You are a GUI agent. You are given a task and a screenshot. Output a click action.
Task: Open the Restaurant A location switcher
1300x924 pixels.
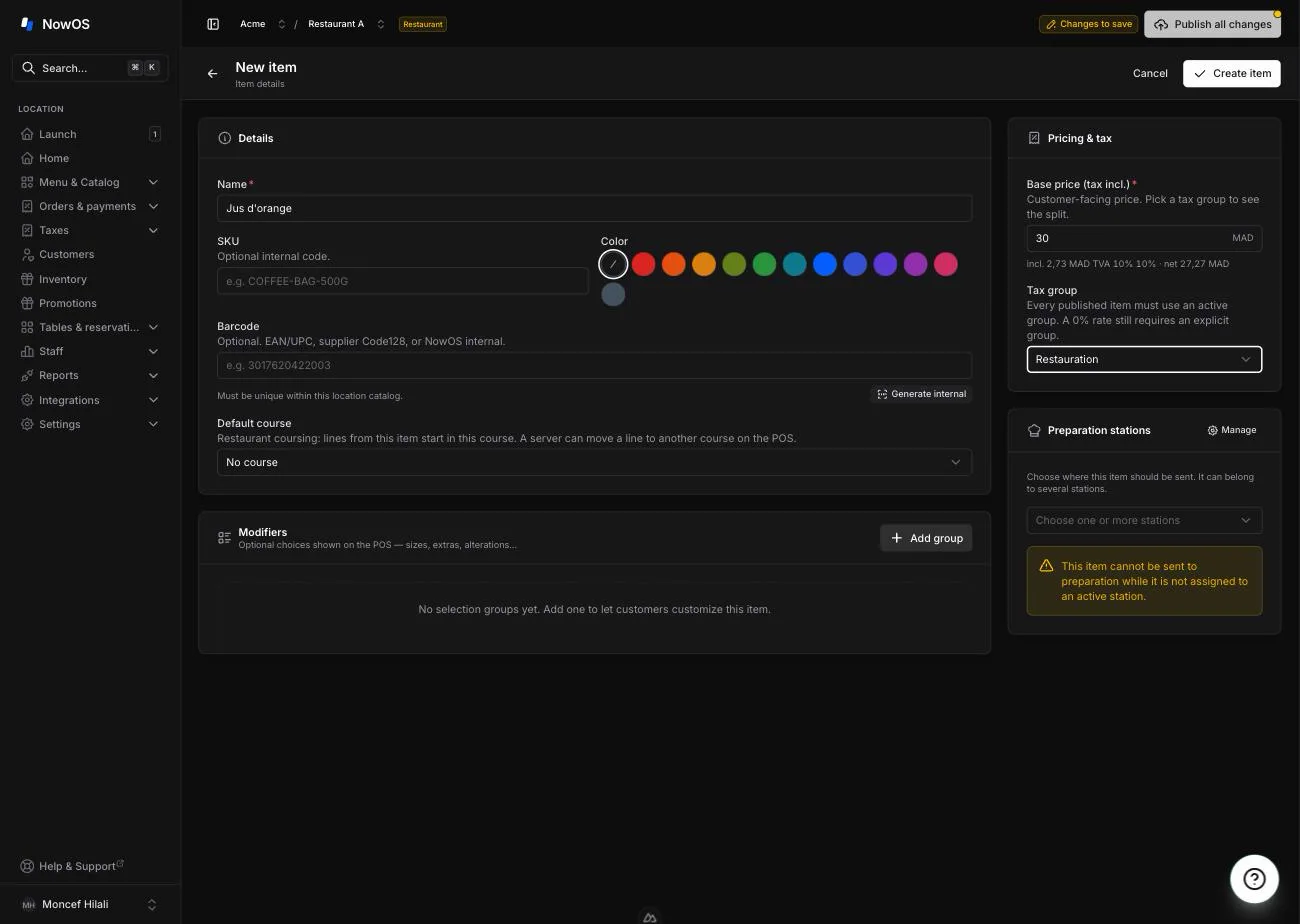(x=346, y=24)
